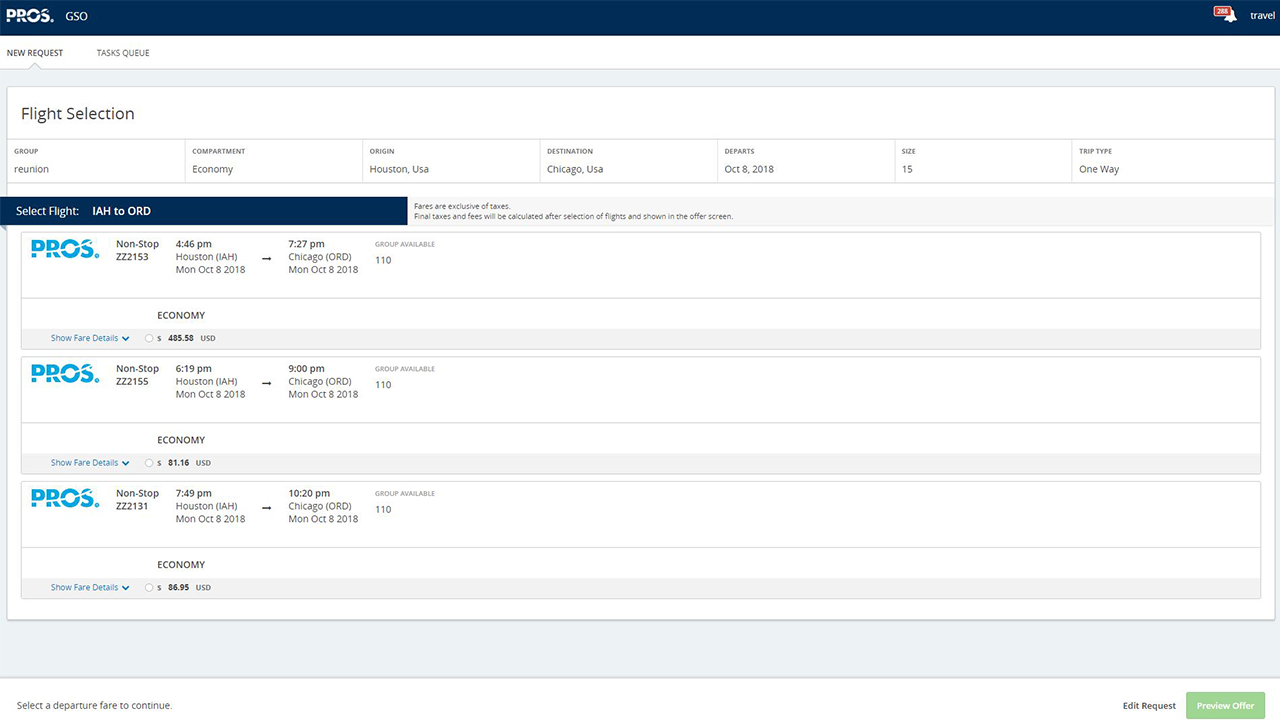Select the 86.95 USD fare radio button
1280x720 pixels.
pyautogui.click(x=149, y=588)
